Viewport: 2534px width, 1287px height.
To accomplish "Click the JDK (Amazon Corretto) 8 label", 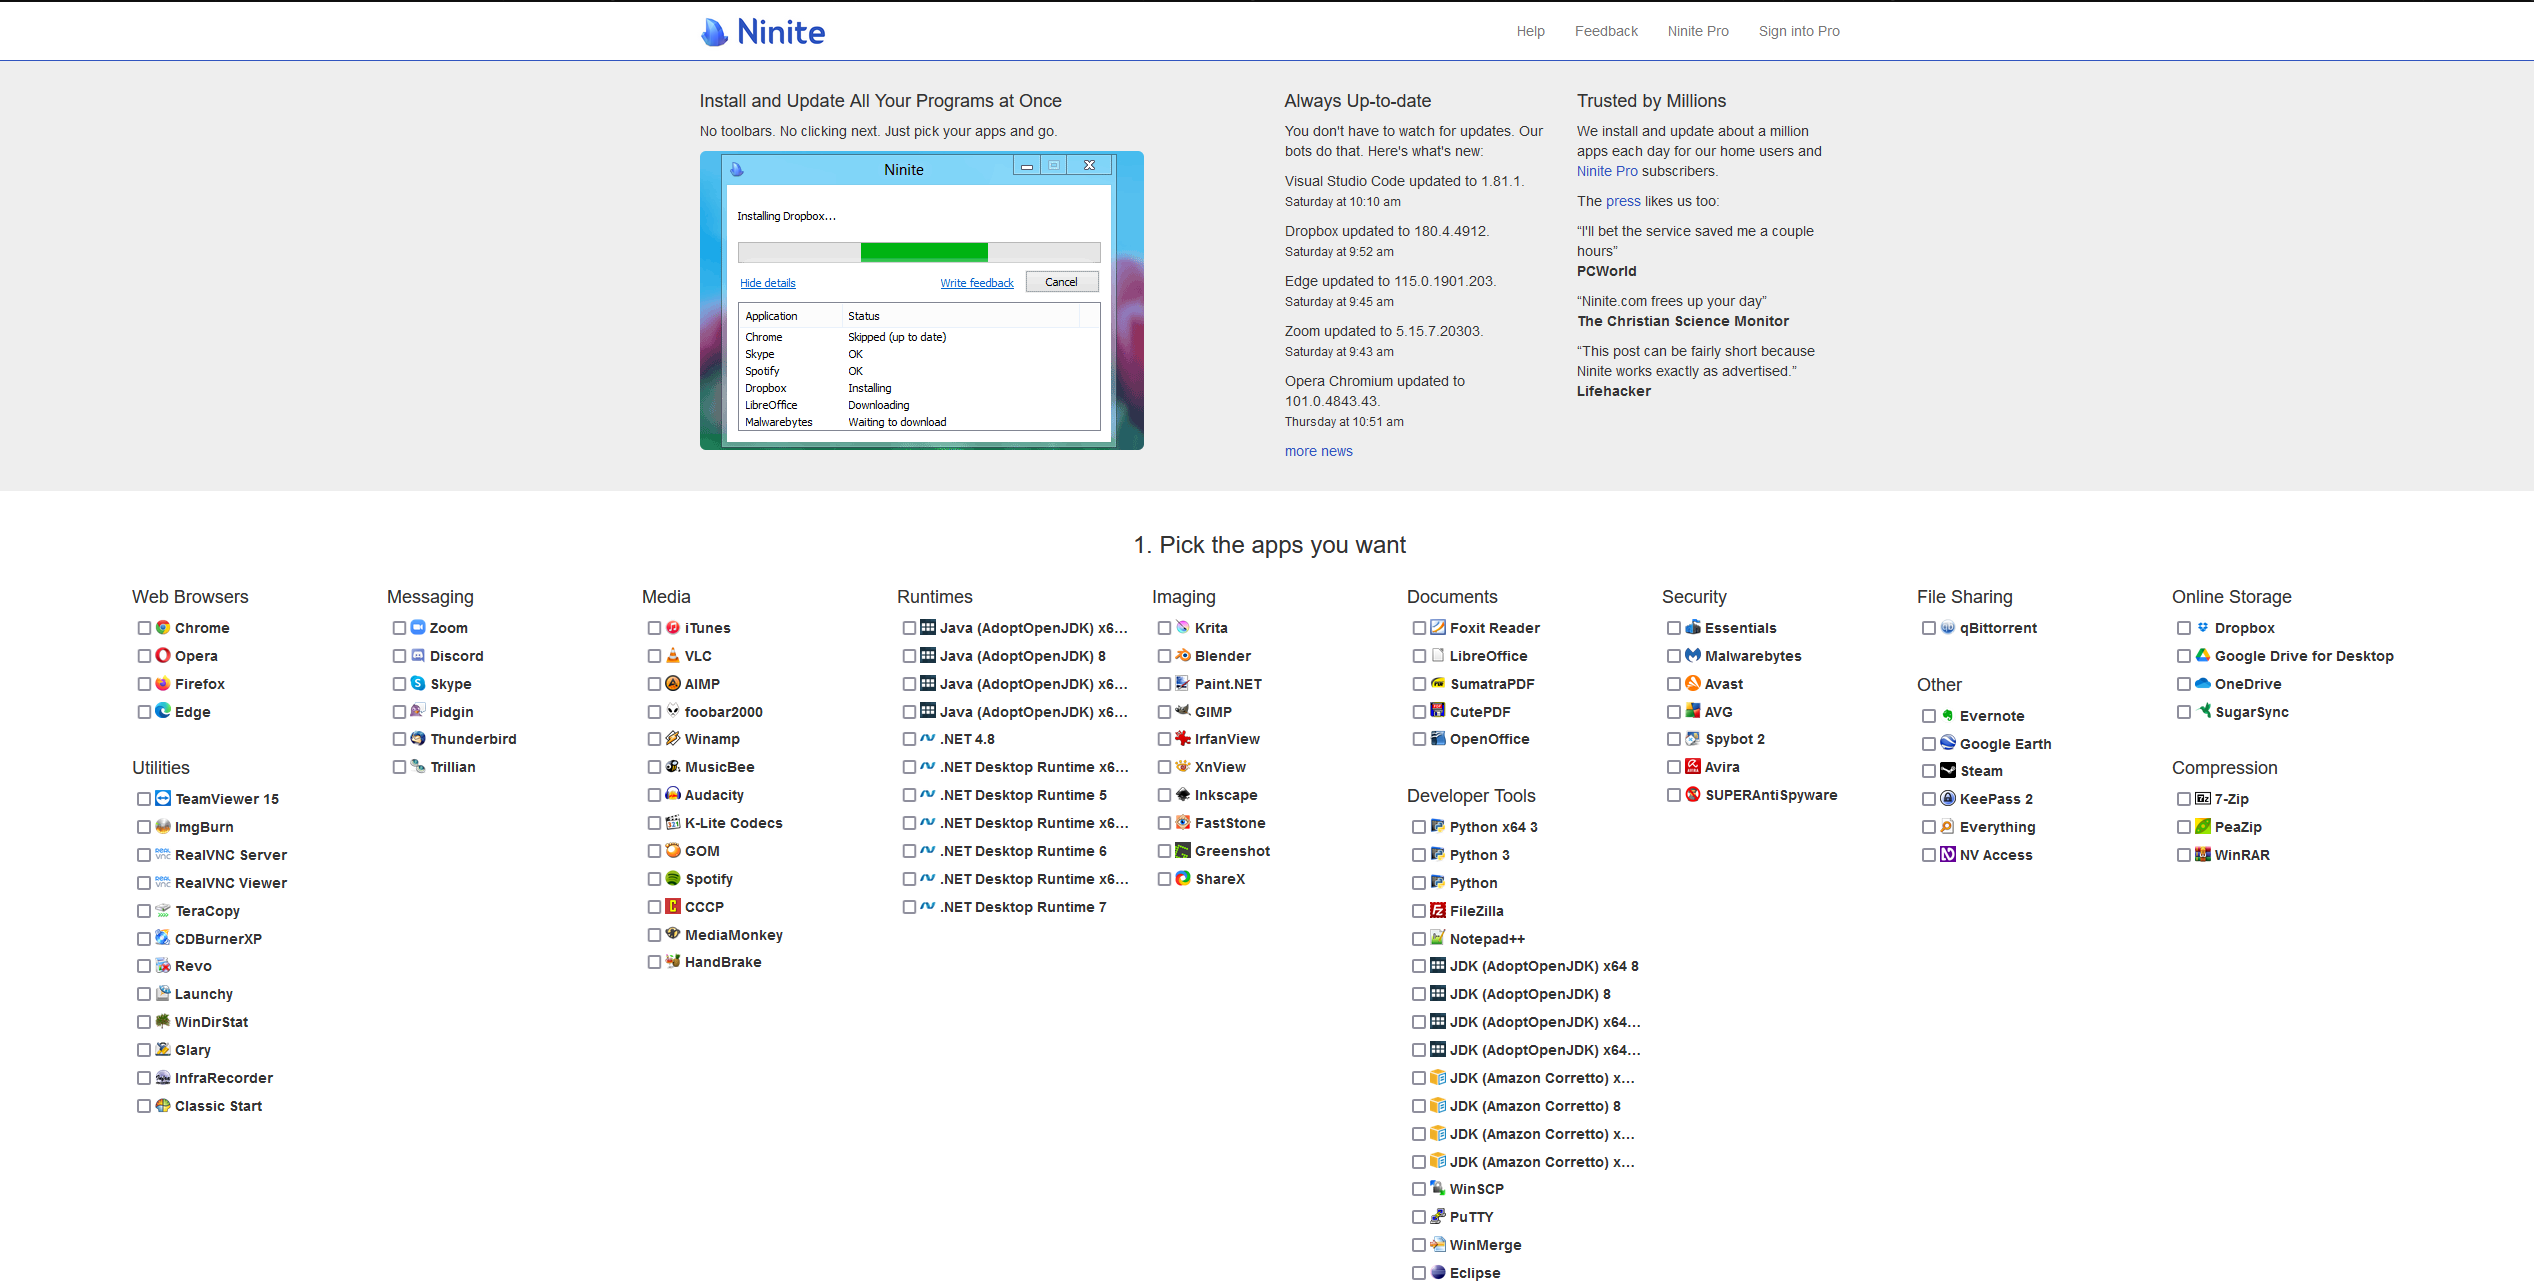I will click(x=1535, y=1106).
